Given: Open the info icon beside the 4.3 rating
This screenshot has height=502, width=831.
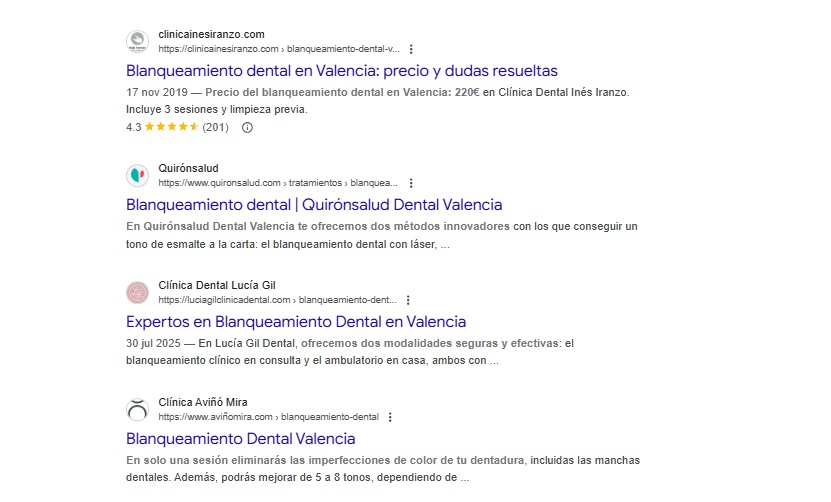Looking at the screenshot, I should [248, 127].
